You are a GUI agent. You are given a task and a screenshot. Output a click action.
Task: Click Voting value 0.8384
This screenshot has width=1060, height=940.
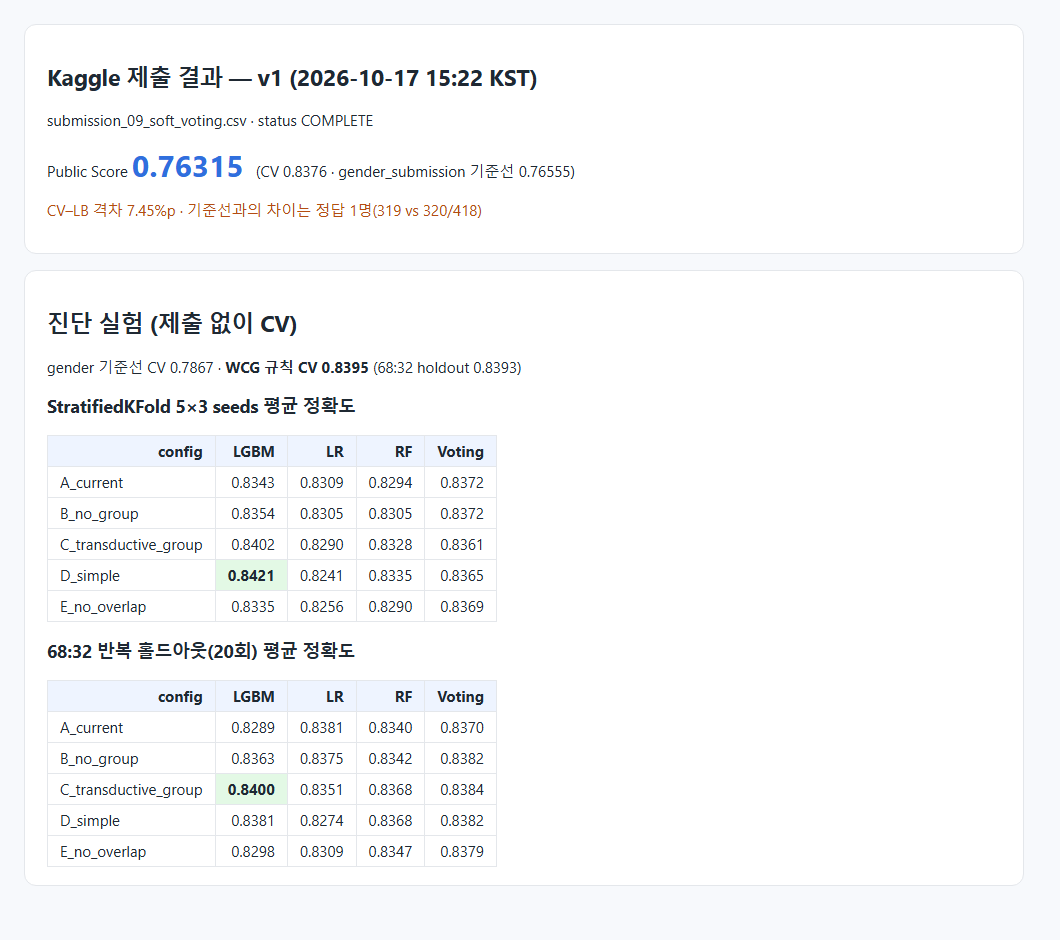click(462, 790)
